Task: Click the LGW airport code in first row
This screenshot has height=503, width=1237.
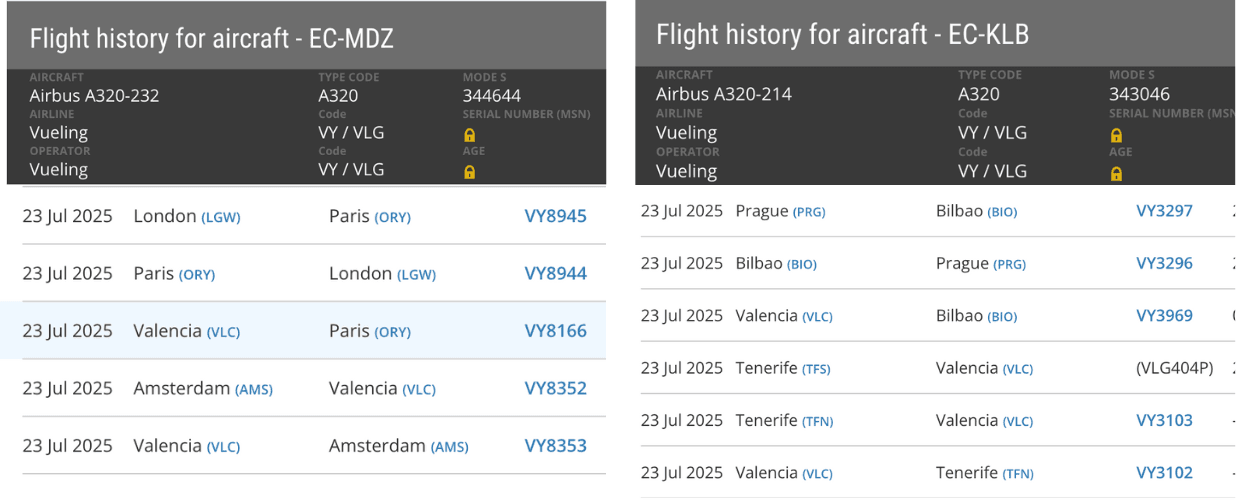Action: [x=221, y=217]
